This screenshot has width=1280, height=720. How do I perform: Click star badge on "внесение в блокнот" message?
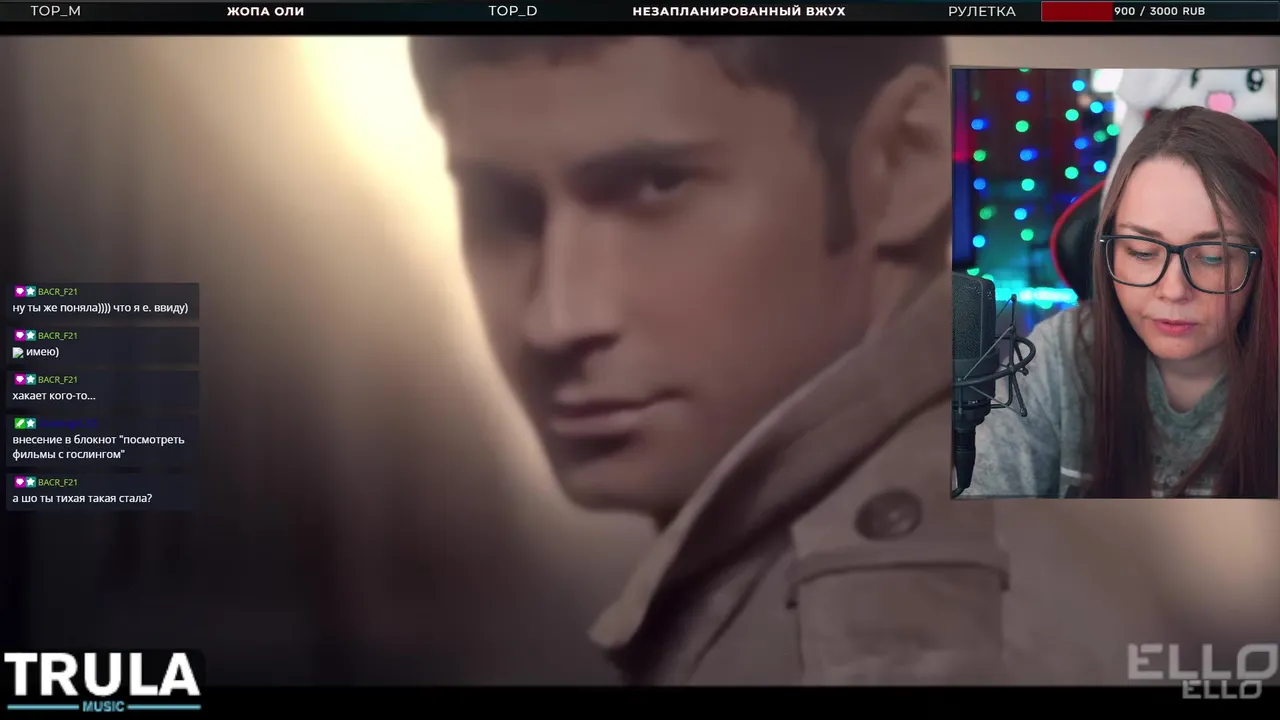pos(31,423)
